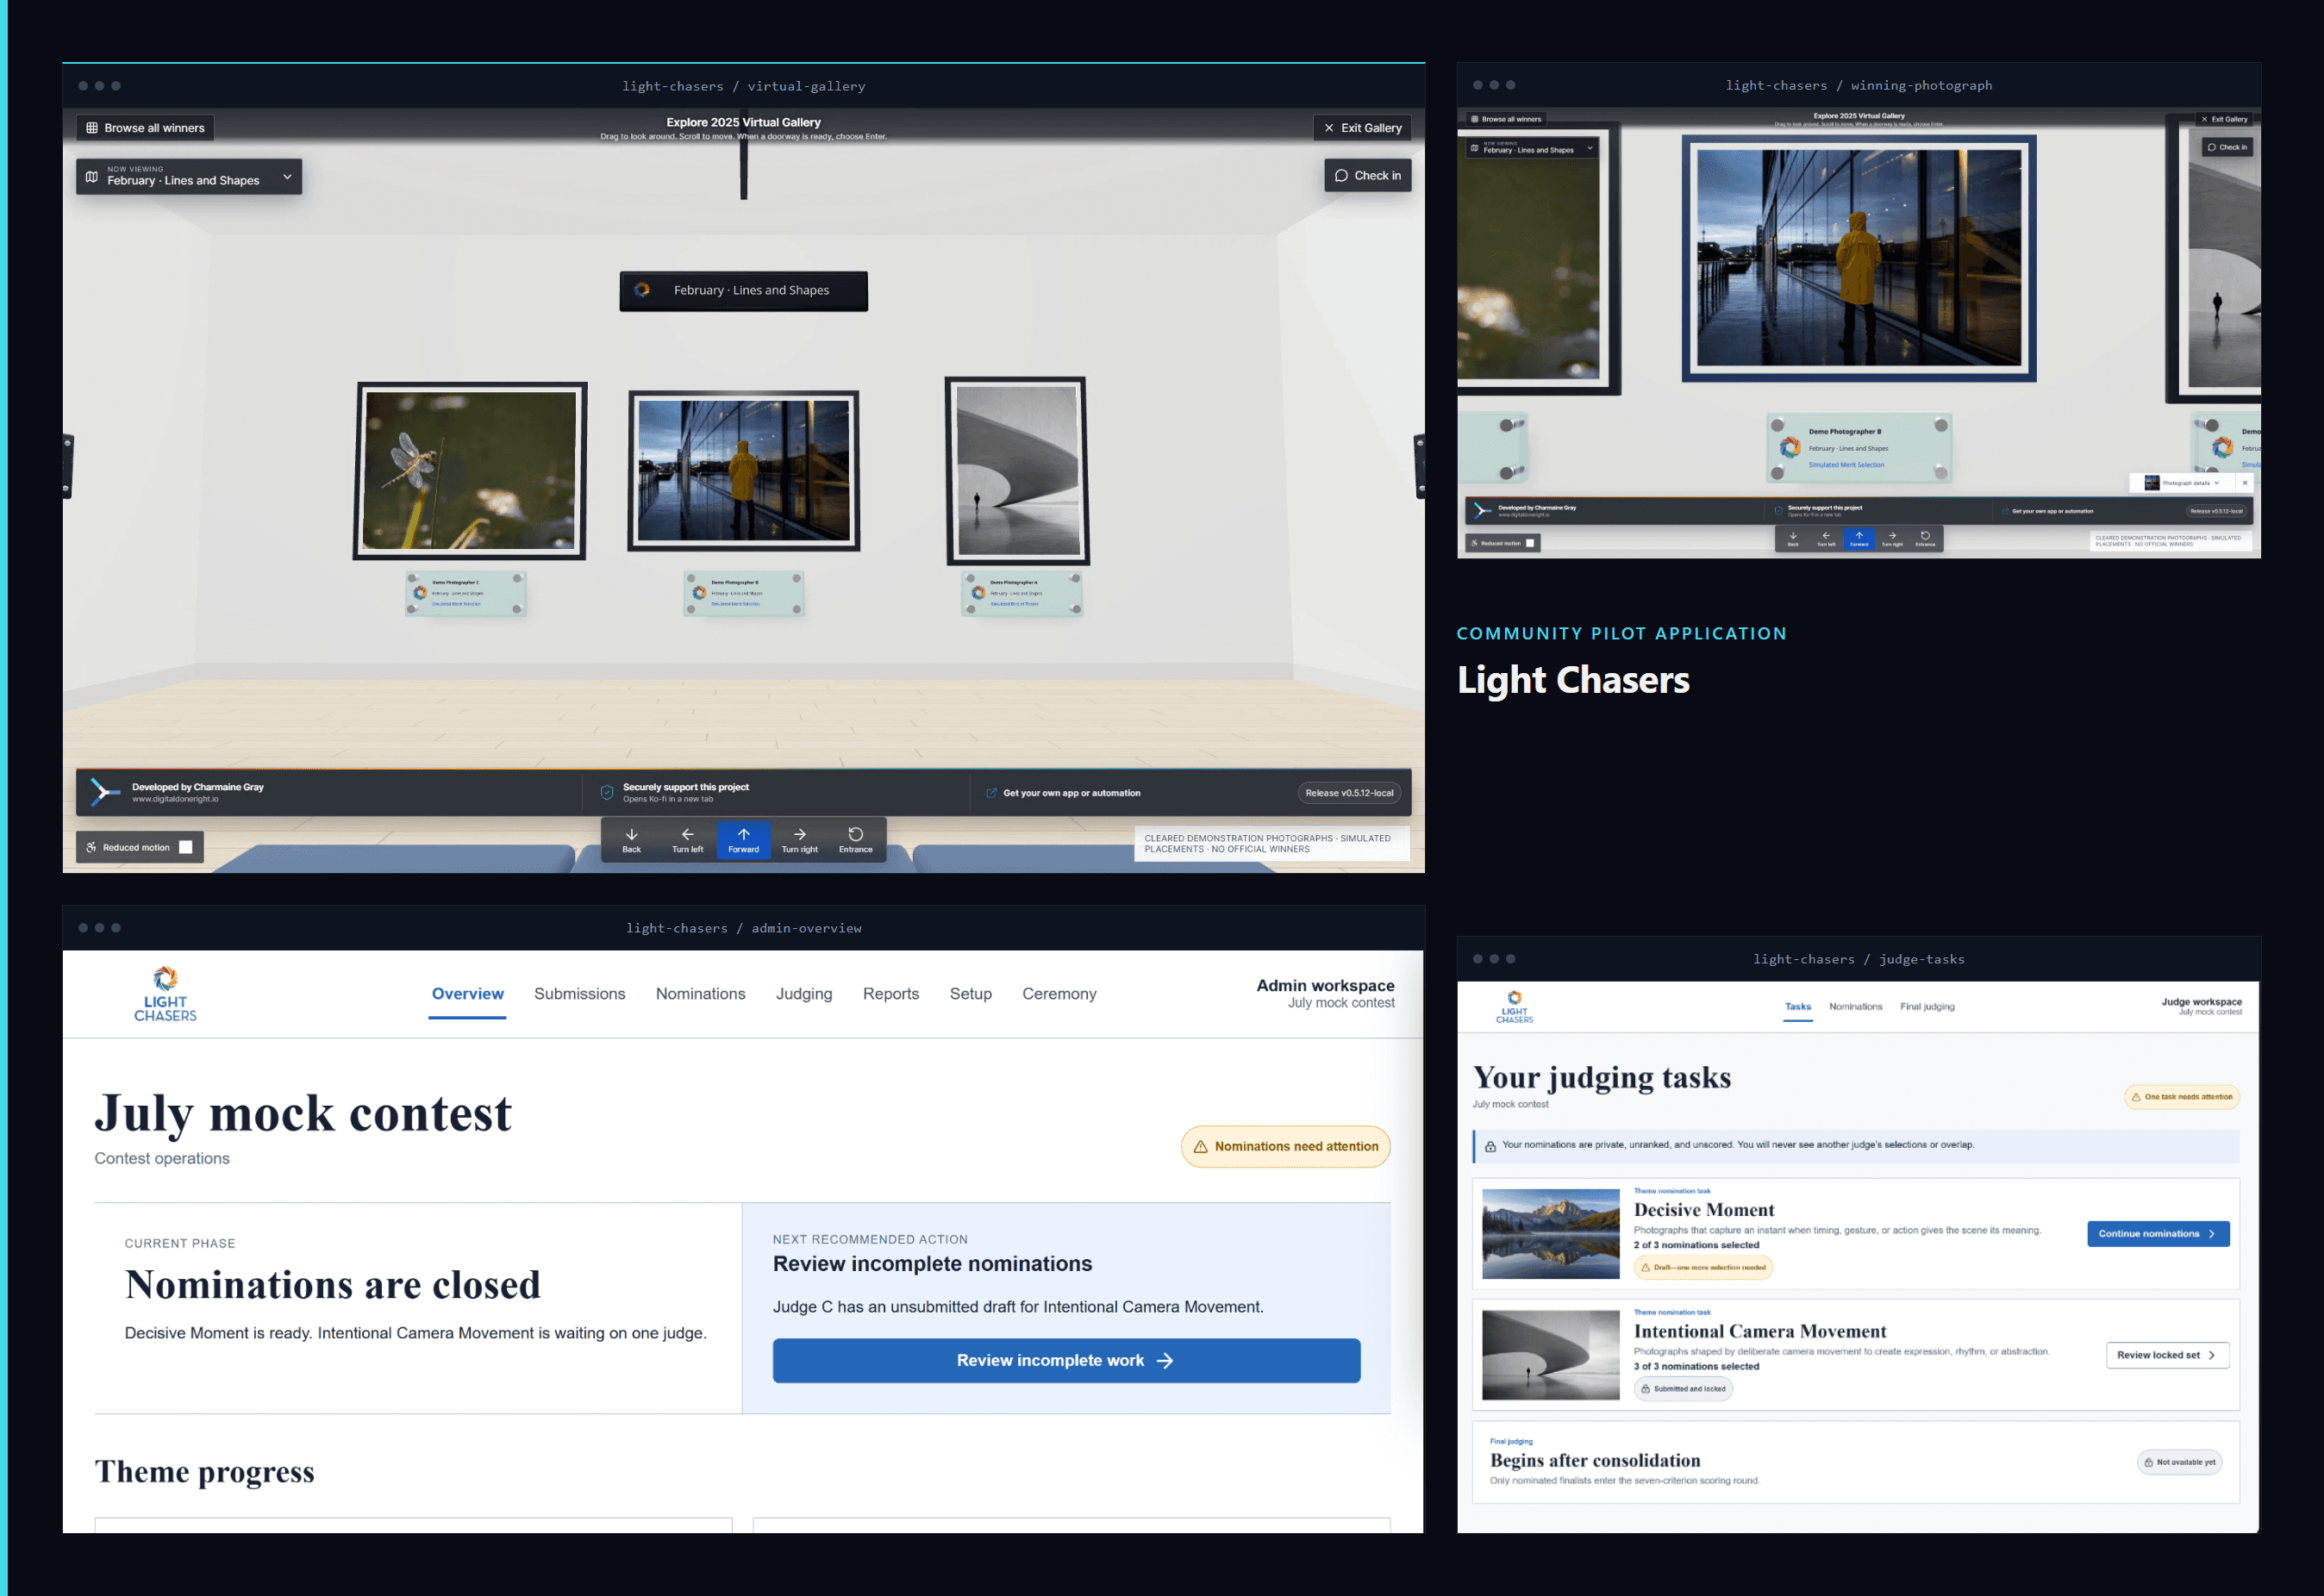
Task: Open the Ceremony tab in admin-overview
Action: pos(1059,994)
